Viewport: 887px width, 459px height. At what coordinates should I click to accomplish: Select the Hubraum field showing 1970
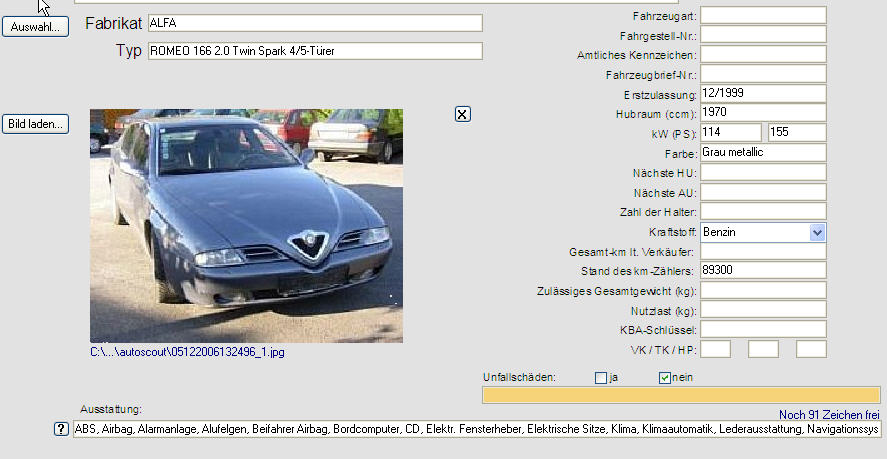[763, 113]
